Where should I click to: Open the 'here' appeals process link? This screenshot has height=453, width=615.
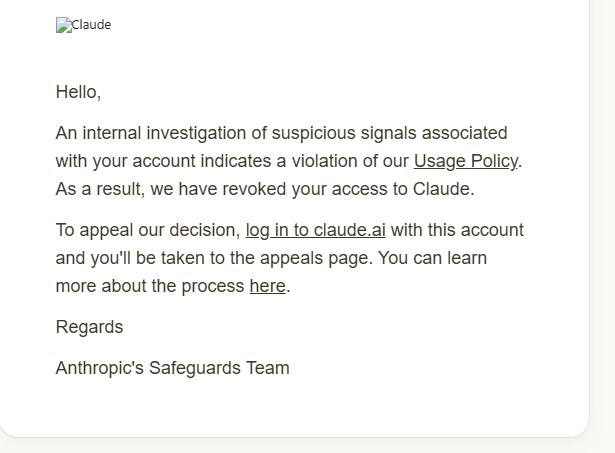click(x=267, y=286)
